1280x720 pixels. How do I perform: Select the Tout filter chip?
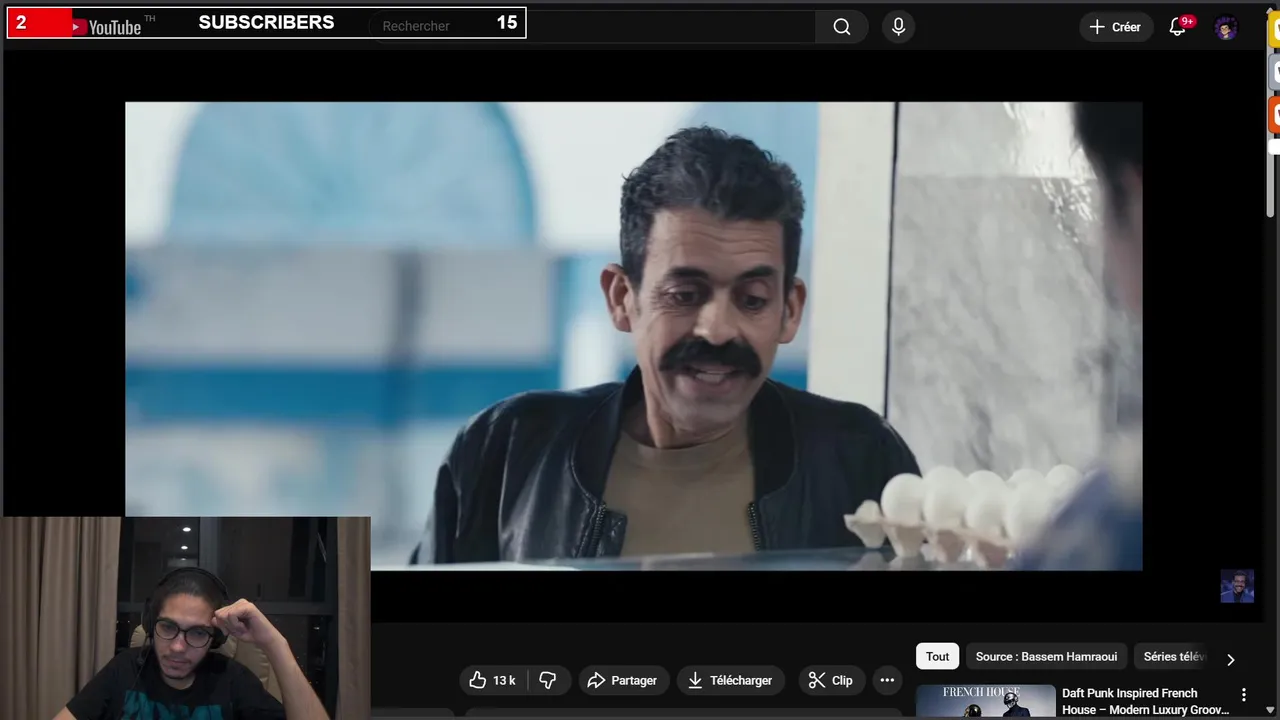click(x=937, y=656)
